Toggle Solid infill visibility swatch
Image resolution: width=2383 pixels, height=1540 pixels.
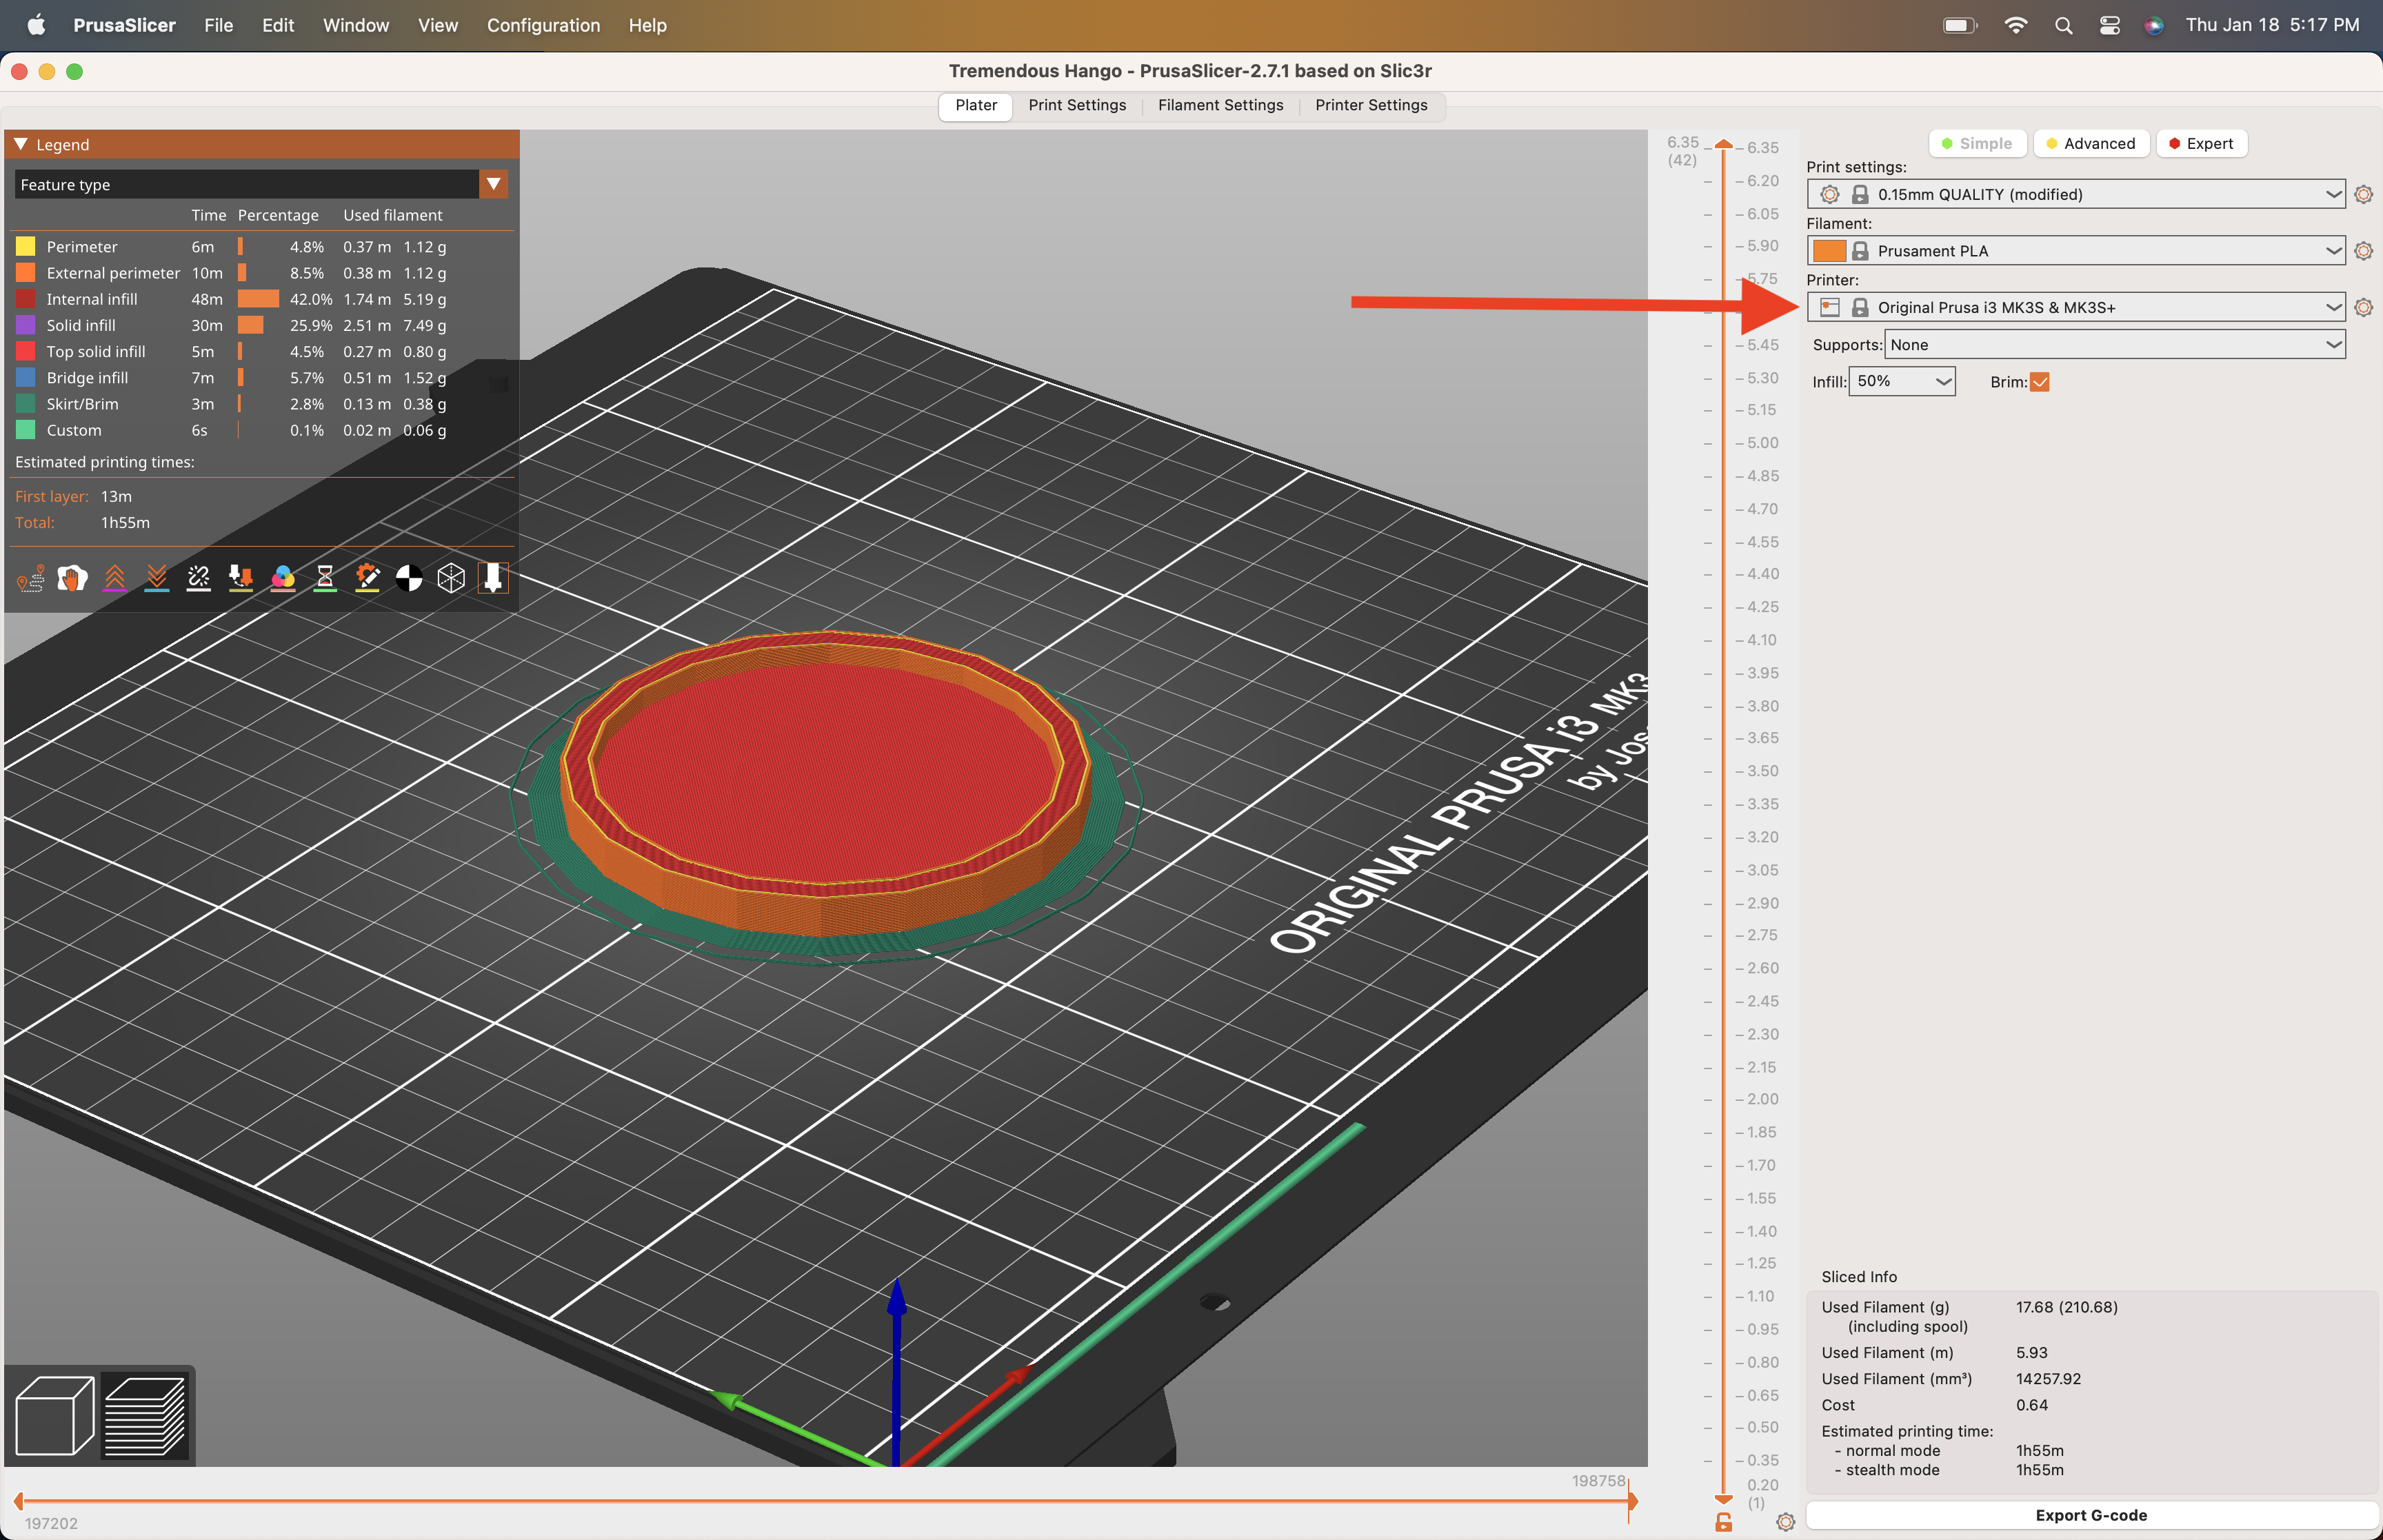pyautogui.click(x=26, y=325)
